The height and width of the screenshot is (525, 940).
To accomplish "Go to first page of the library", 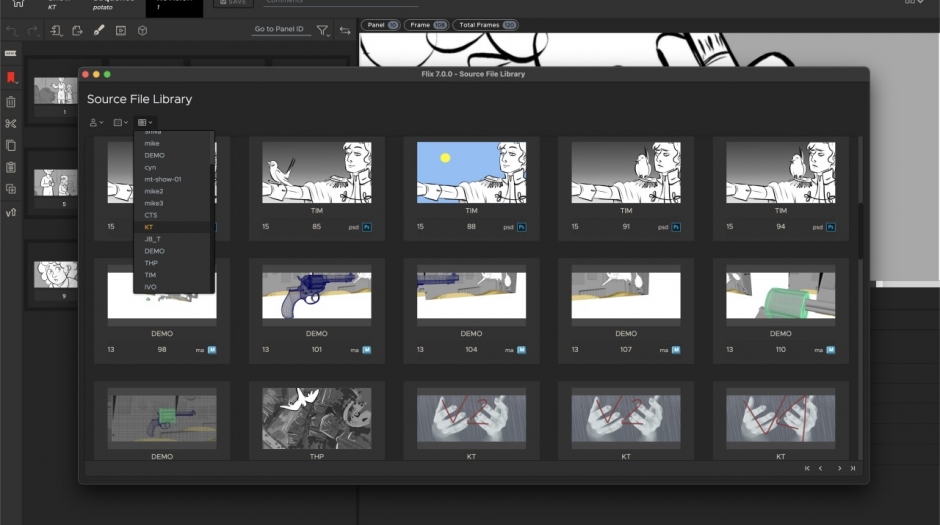I will 807,469.
